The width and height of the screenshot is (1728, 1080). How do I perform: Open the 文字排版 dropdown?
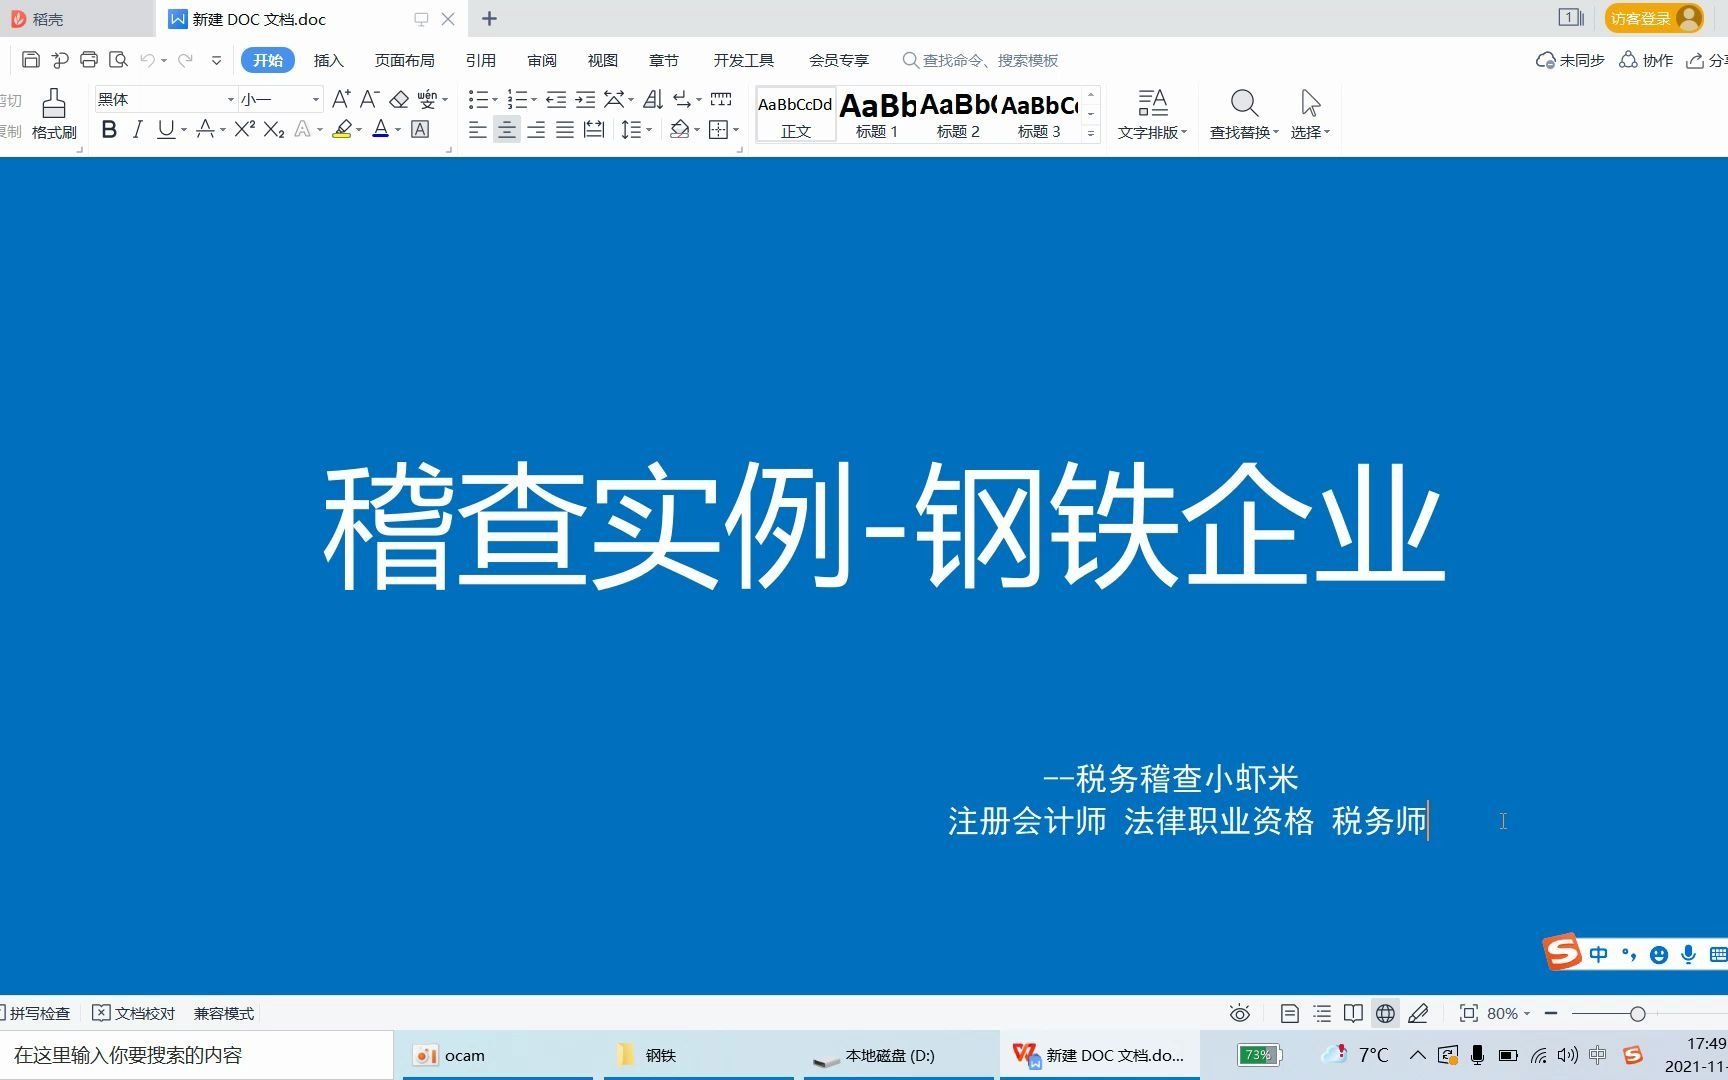tap(1152, 114)
